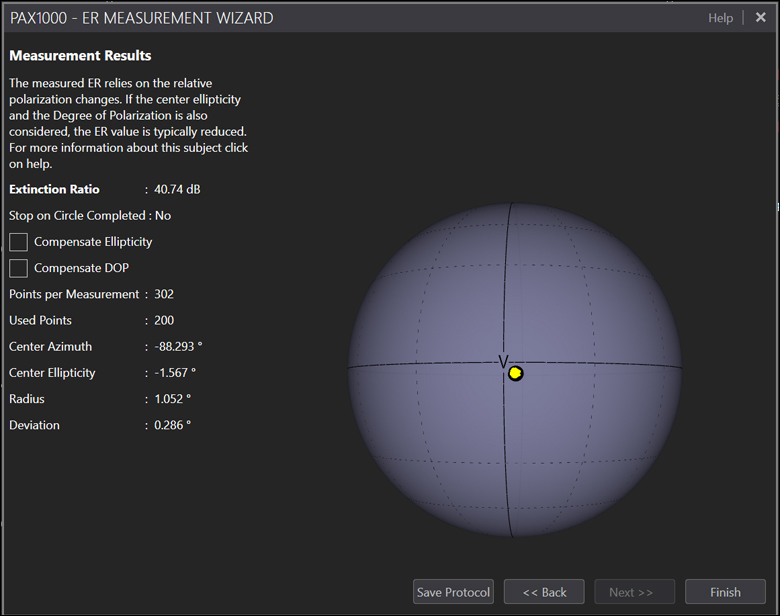
Task: Click the Center Ellipticity value -1.567°
Action: [175, 372]
